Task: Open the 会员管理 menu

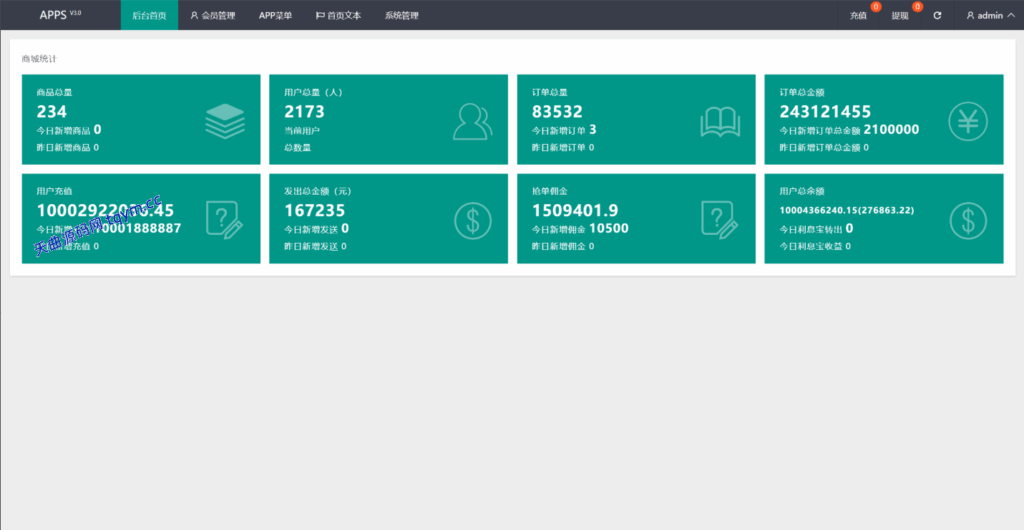Action: [x=212, y=16]
